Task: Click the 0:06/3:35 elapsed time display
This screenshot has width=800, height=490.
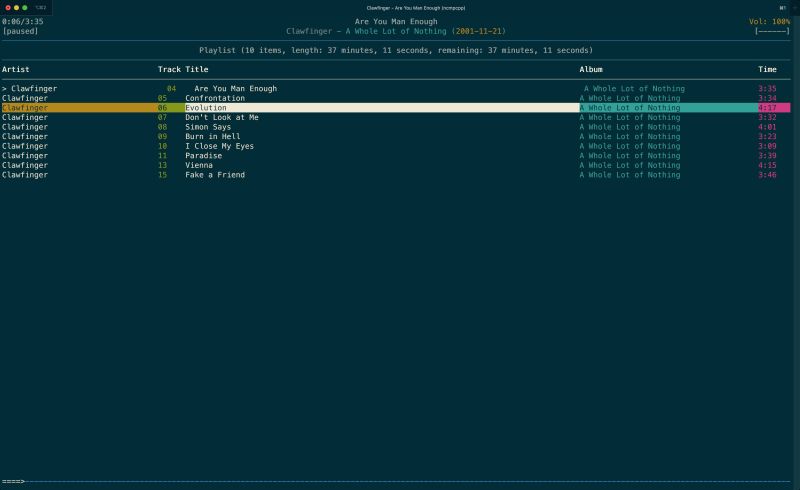Action: 22,21
